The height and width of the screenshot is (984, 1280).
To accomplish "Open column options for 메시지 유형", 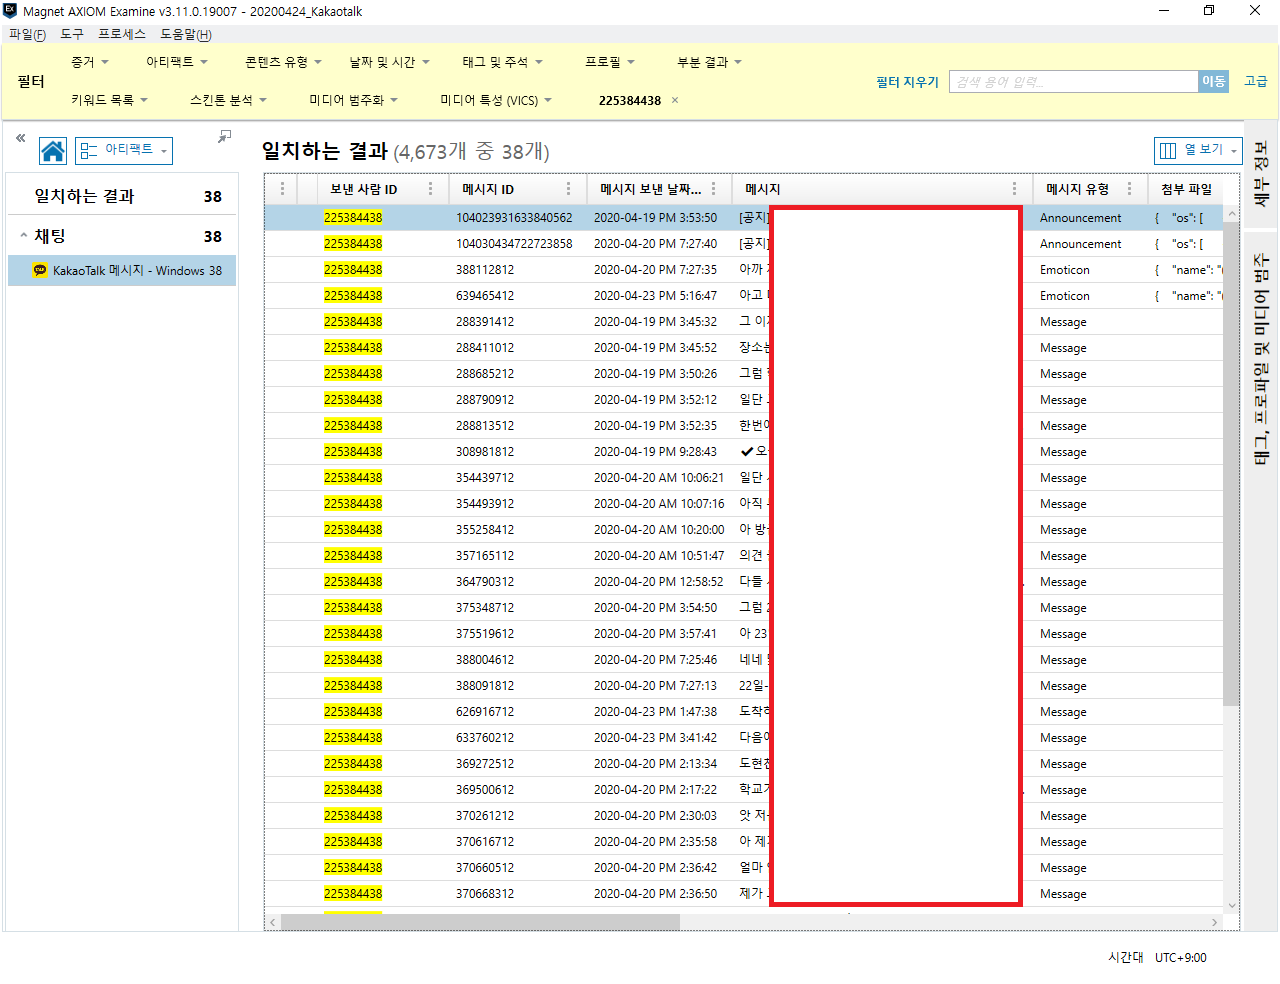I will (1130, 189).
